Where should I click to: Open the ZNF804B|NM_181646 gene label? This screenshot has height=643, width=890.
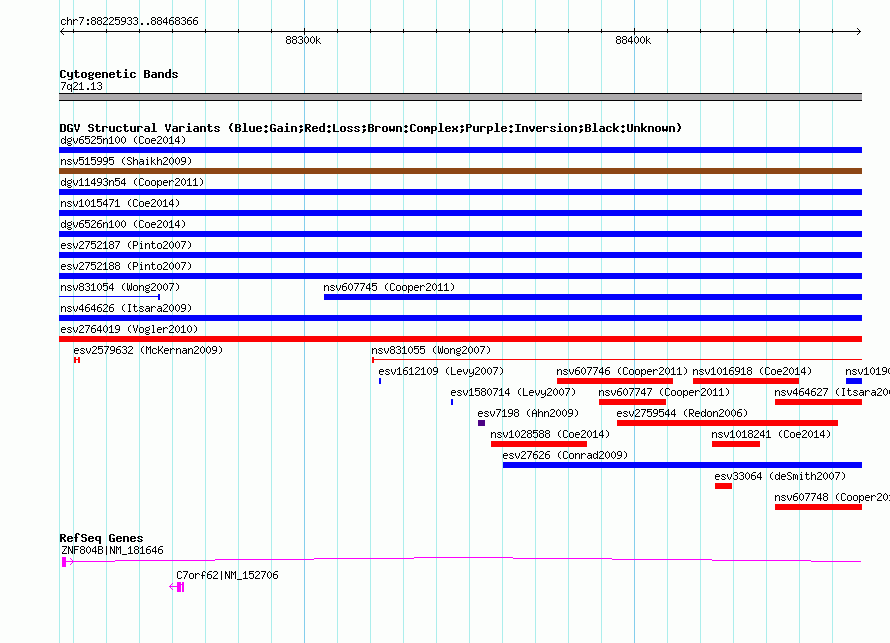pyautogui.click(x=112, y=550)
